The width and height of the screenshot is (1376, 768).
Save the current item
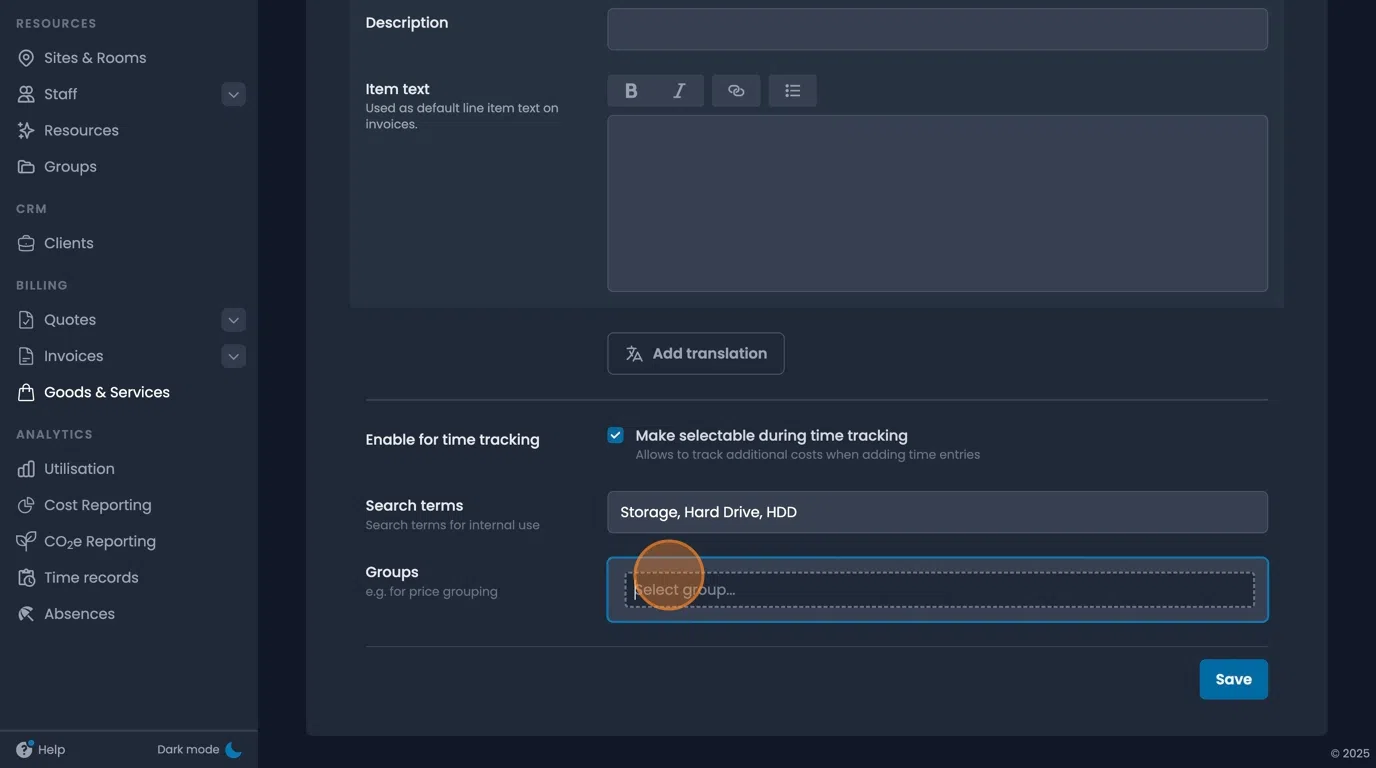coord(1233,679)
